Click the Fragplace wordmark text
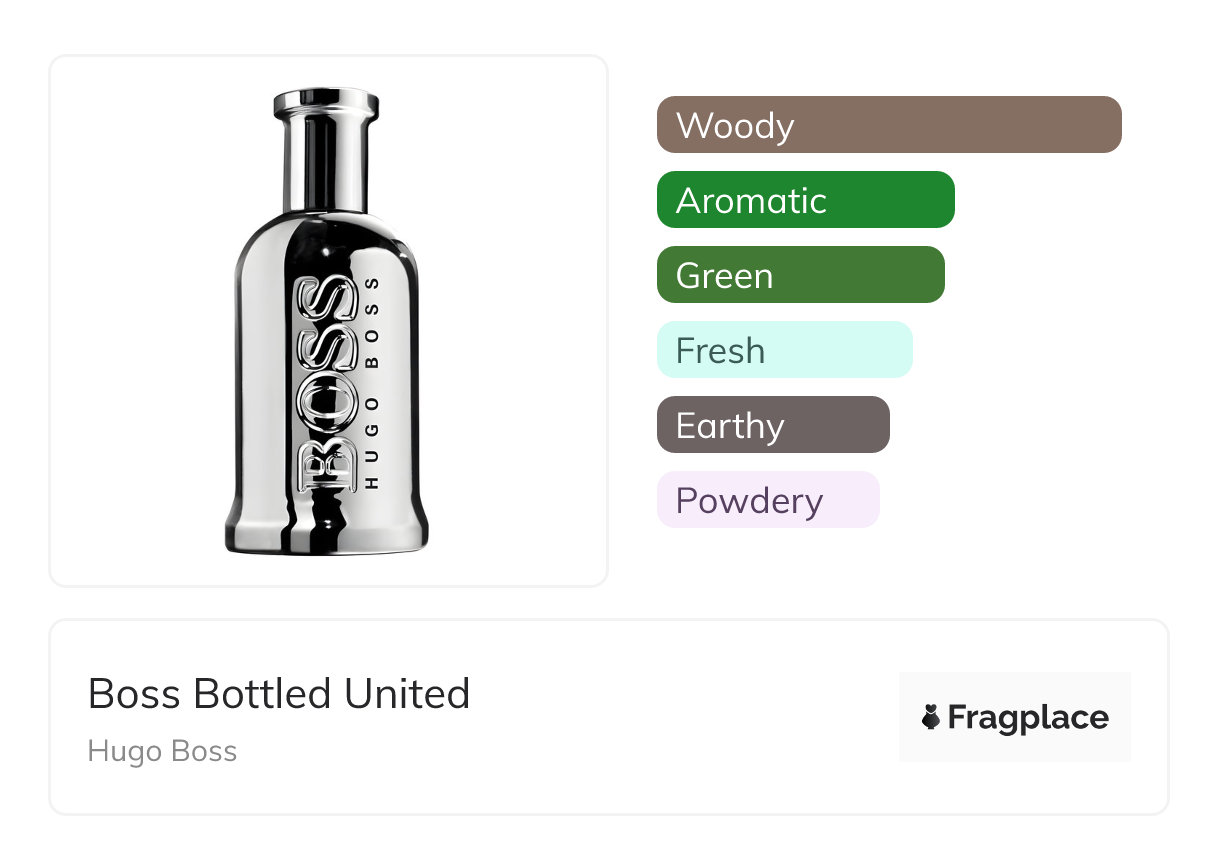 click(1028, 717)
